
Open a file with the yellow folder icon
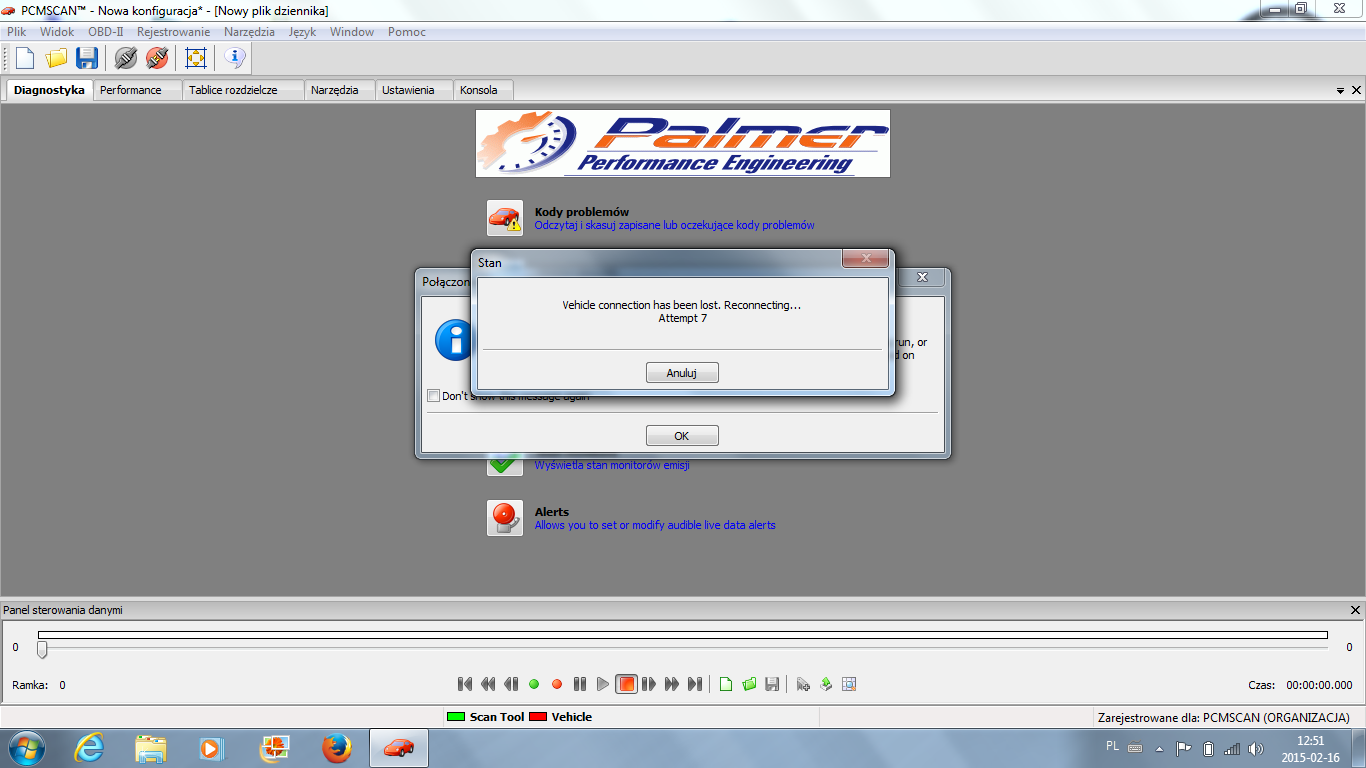(x=56, y=58)
